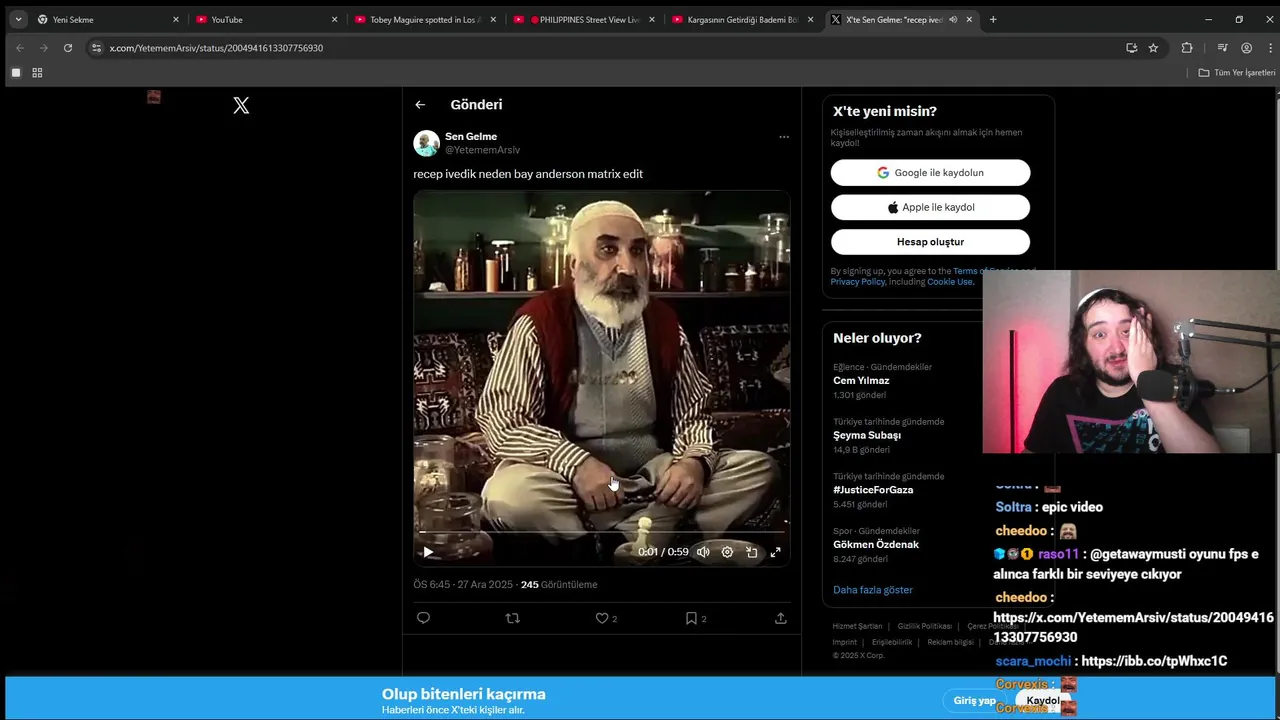
Task: Open Cem Yılmaz trending topic
Action: pos(861,381)
